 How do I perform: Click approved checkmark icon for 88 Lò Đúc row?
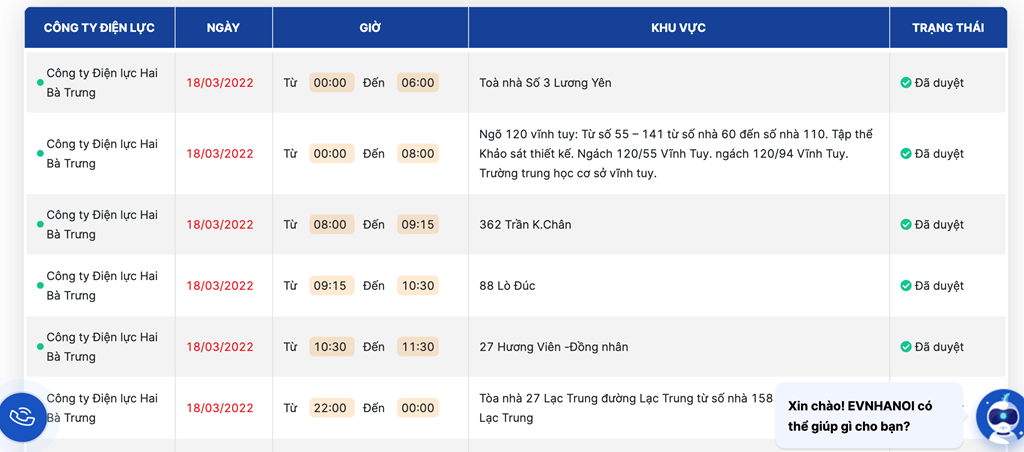pyautogui.click(x=906, y=286)
